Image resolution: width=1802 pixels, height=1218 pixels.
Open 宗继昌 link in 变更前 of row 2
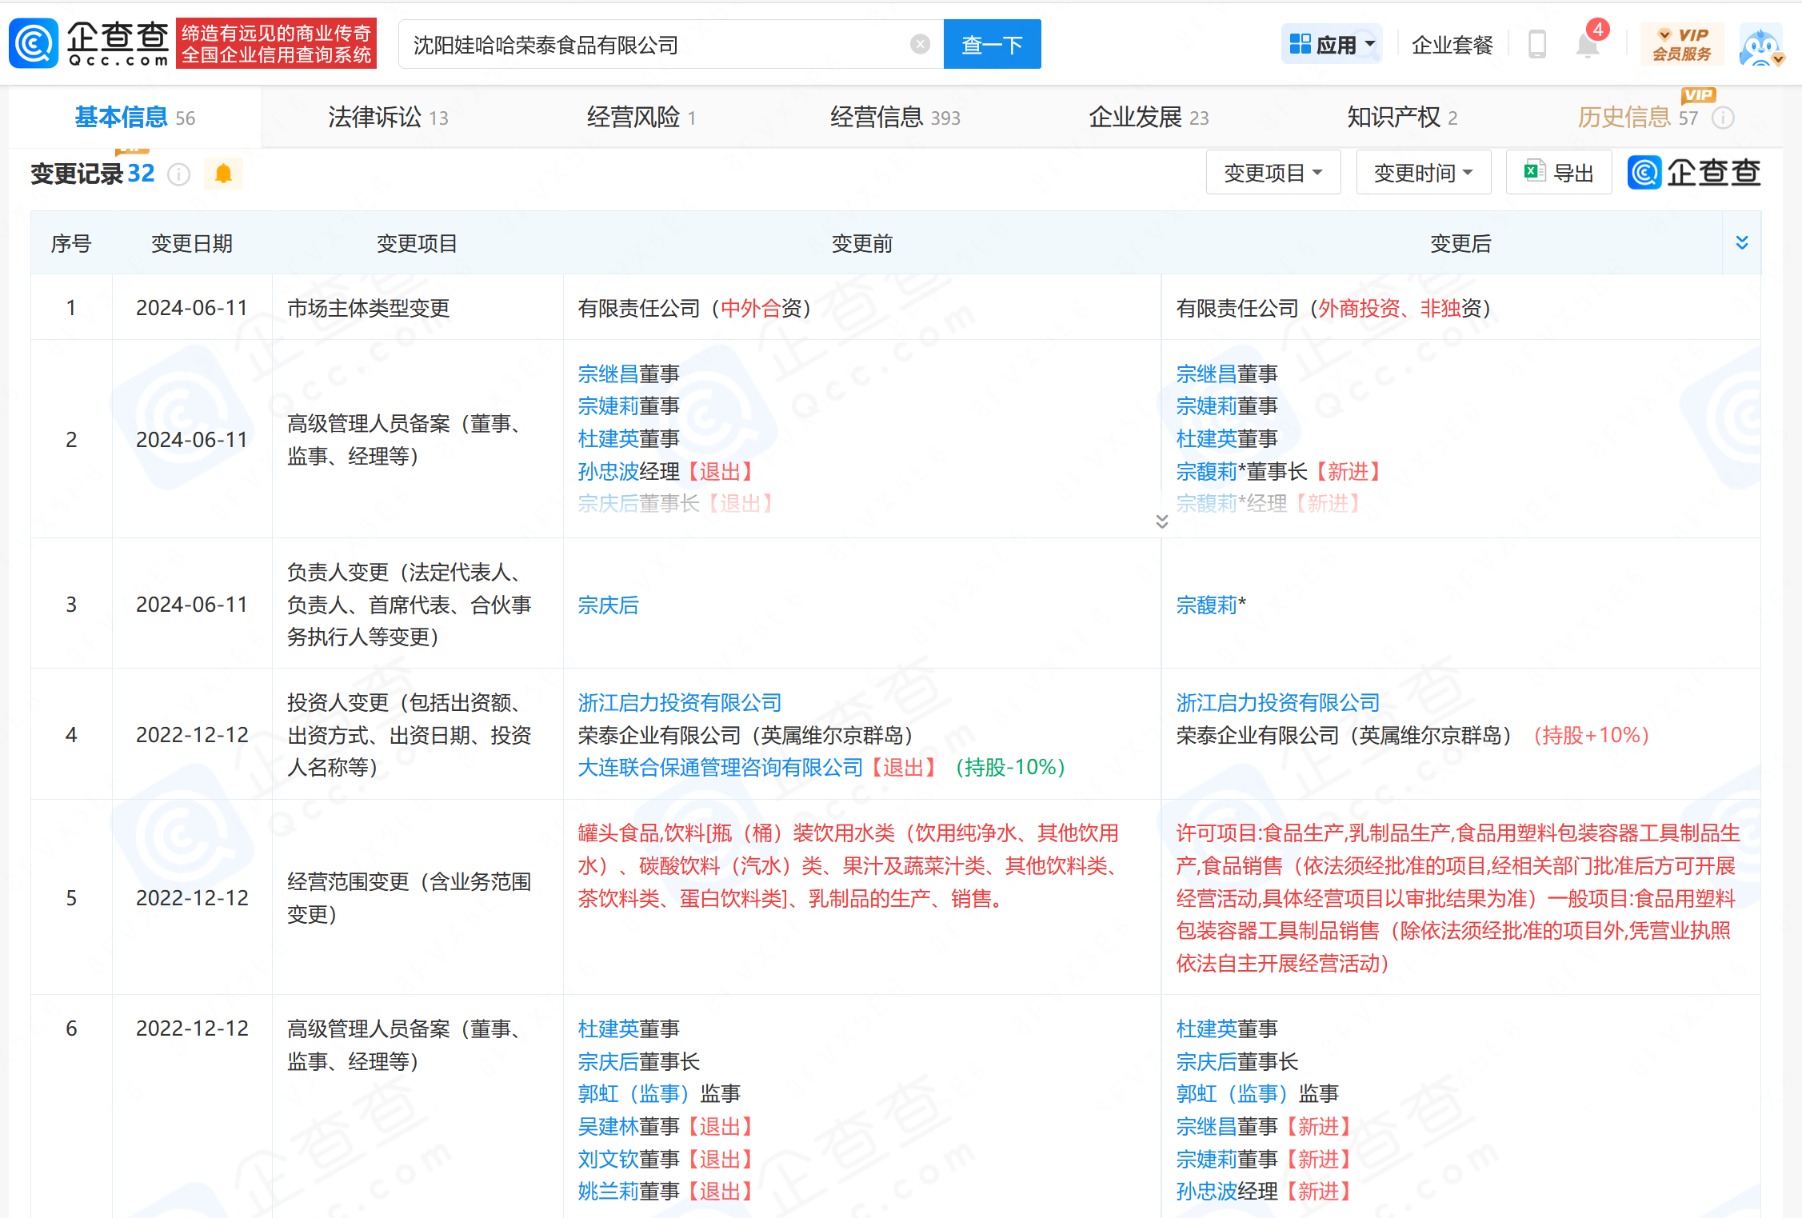point(608,374)
